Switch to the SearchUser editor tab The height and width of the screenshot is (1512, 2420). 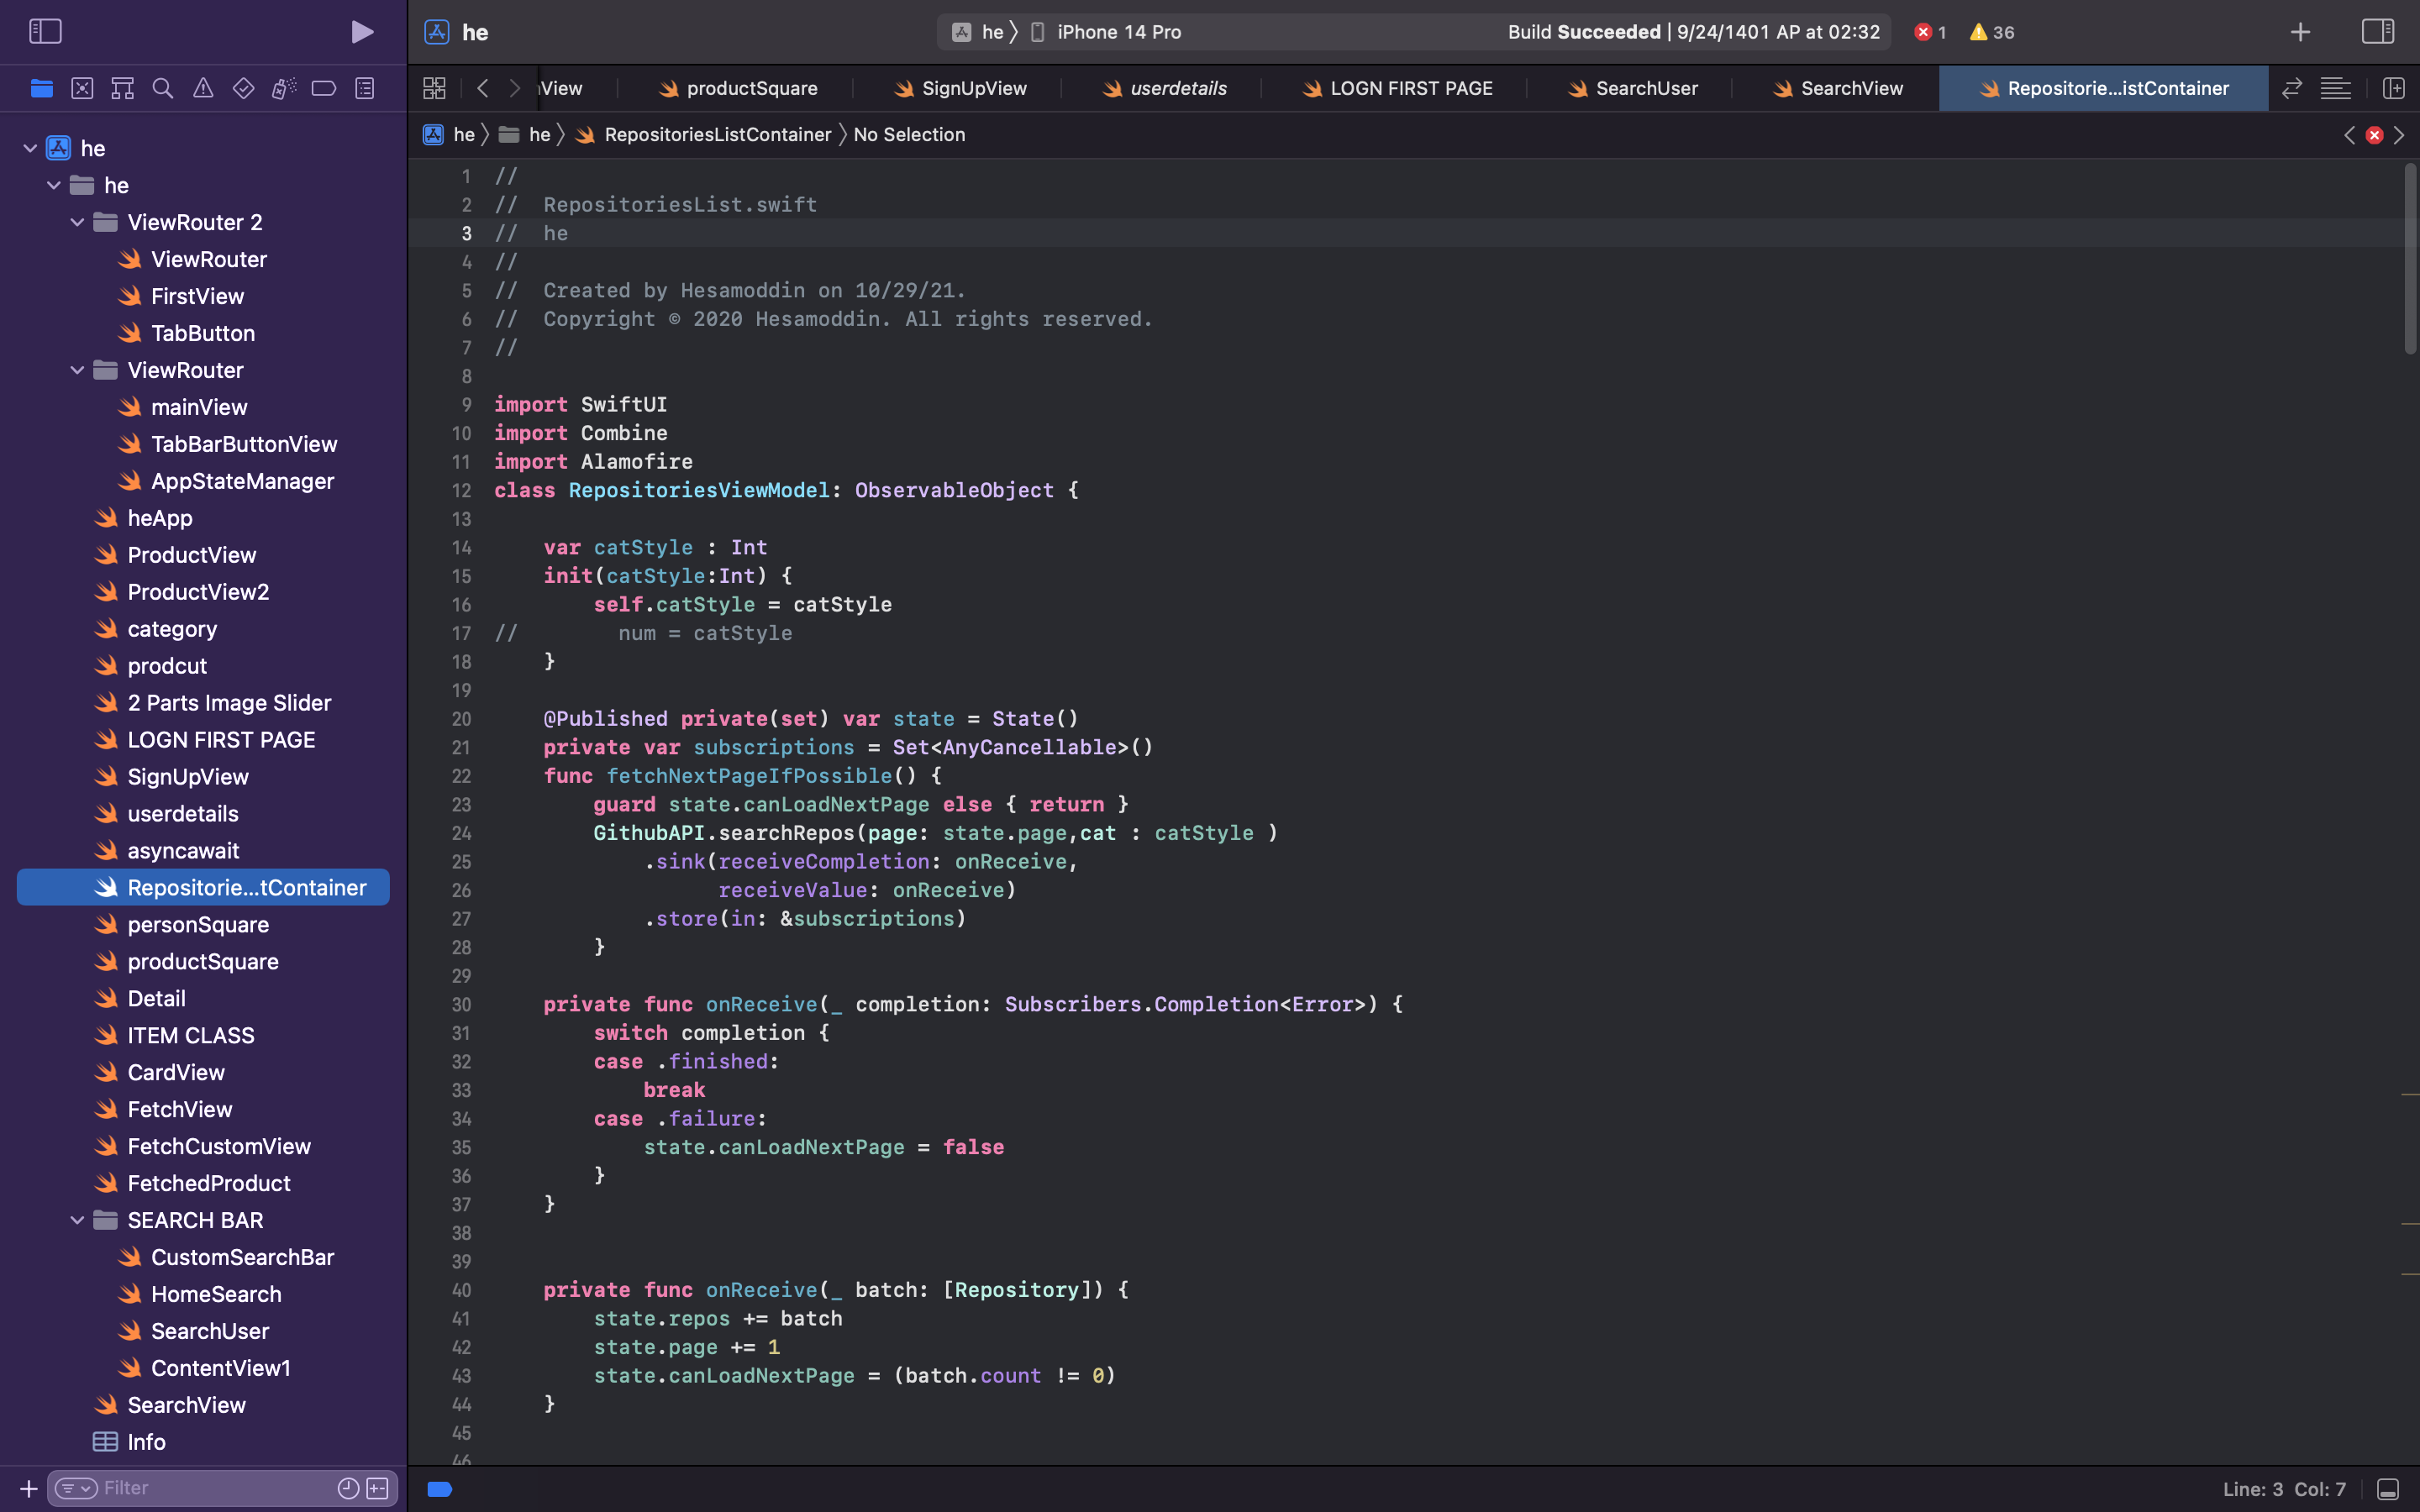tap(1645, 88)
